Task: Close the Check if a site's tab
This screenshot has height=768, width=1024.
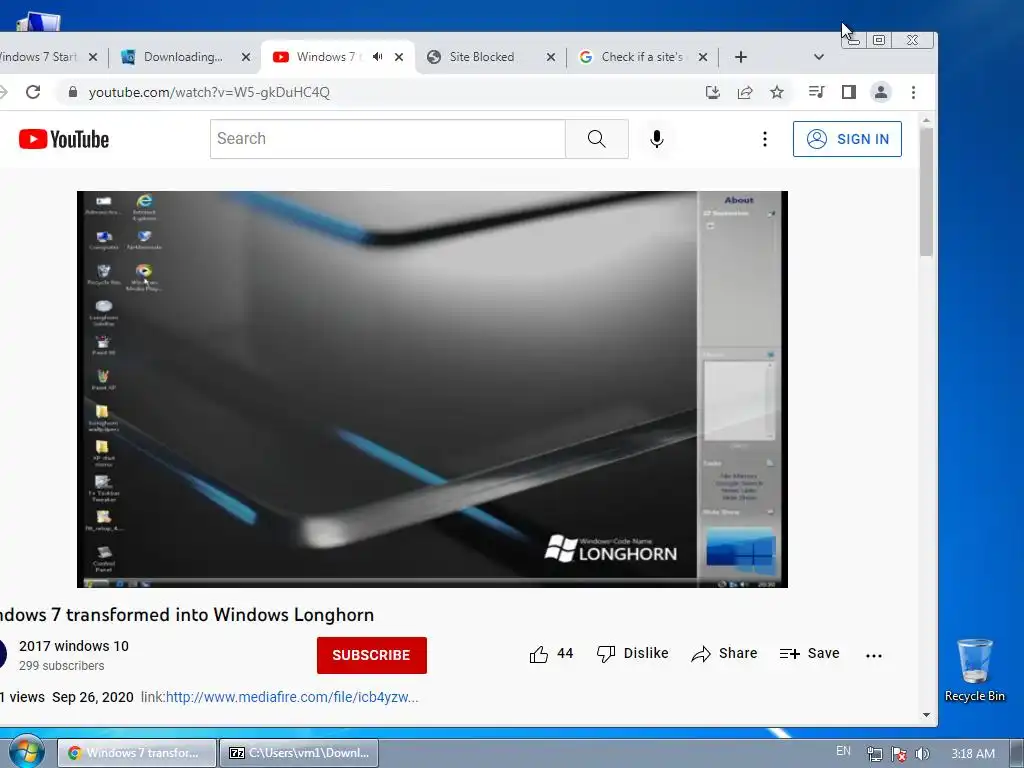Action: [703, 57]
